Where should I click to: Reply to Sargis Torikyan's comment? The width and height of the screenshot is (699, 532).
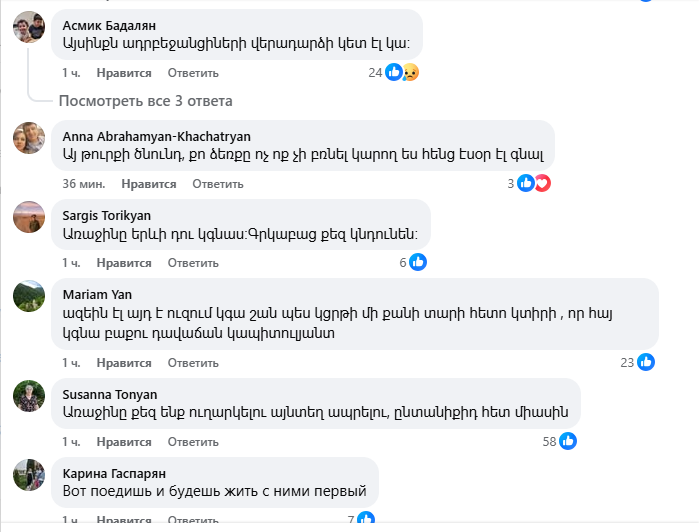click(x=193, y=263)
